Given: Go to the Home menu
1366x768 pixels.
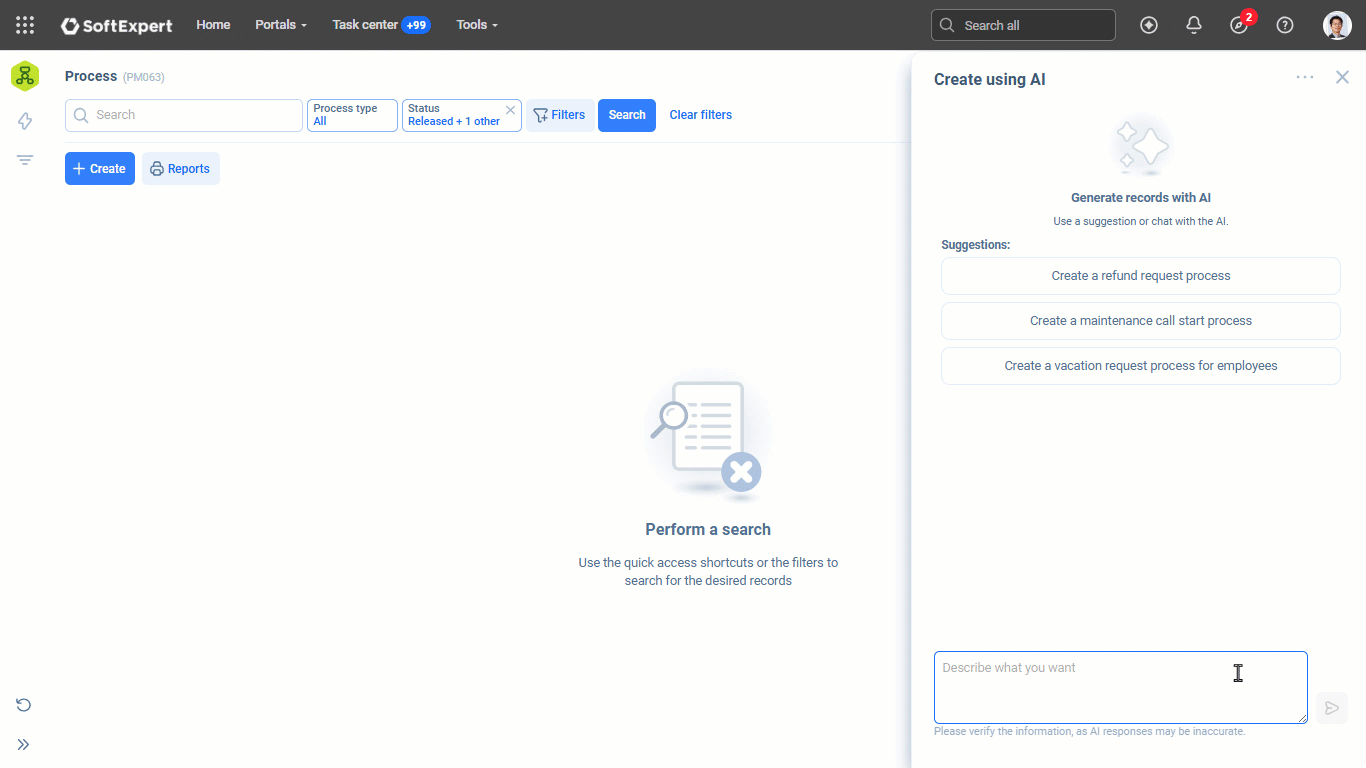Looking at the screenshot, I should [x=213, y=25].
